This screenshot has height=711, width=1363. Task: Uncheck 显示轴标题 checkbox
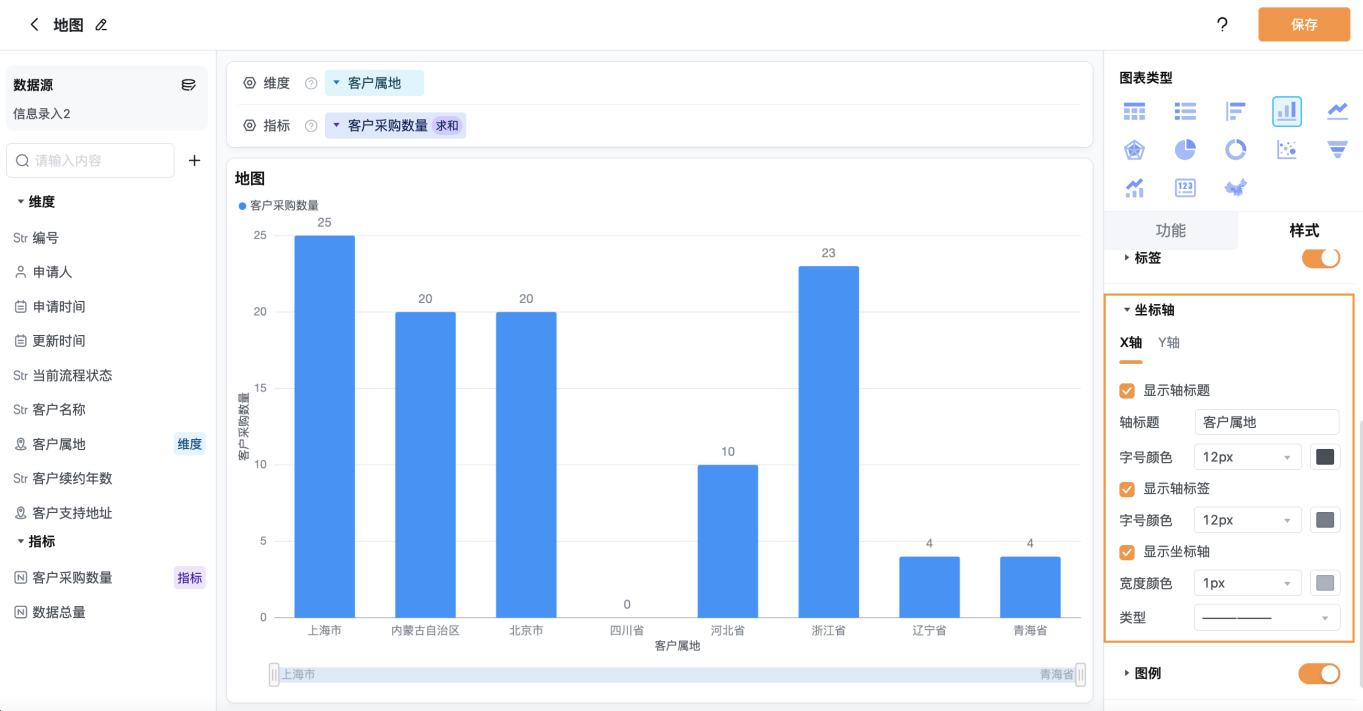click(1127, 391)
